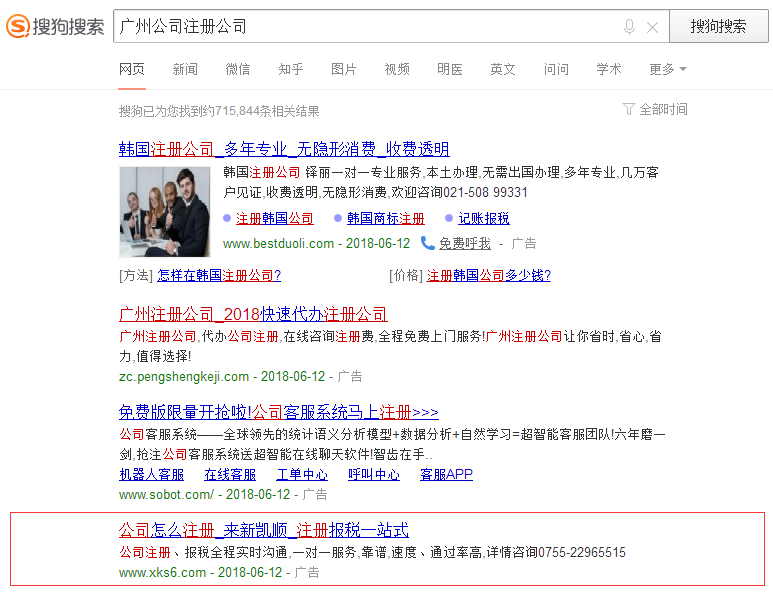Open the 微信 search tab
This screenshot has height=592, width=773.
click(238, 69)
